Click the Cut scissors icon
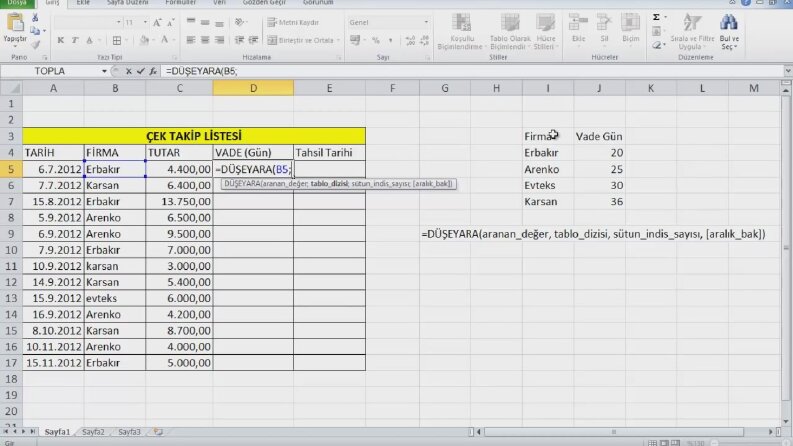 pos(35,18)
